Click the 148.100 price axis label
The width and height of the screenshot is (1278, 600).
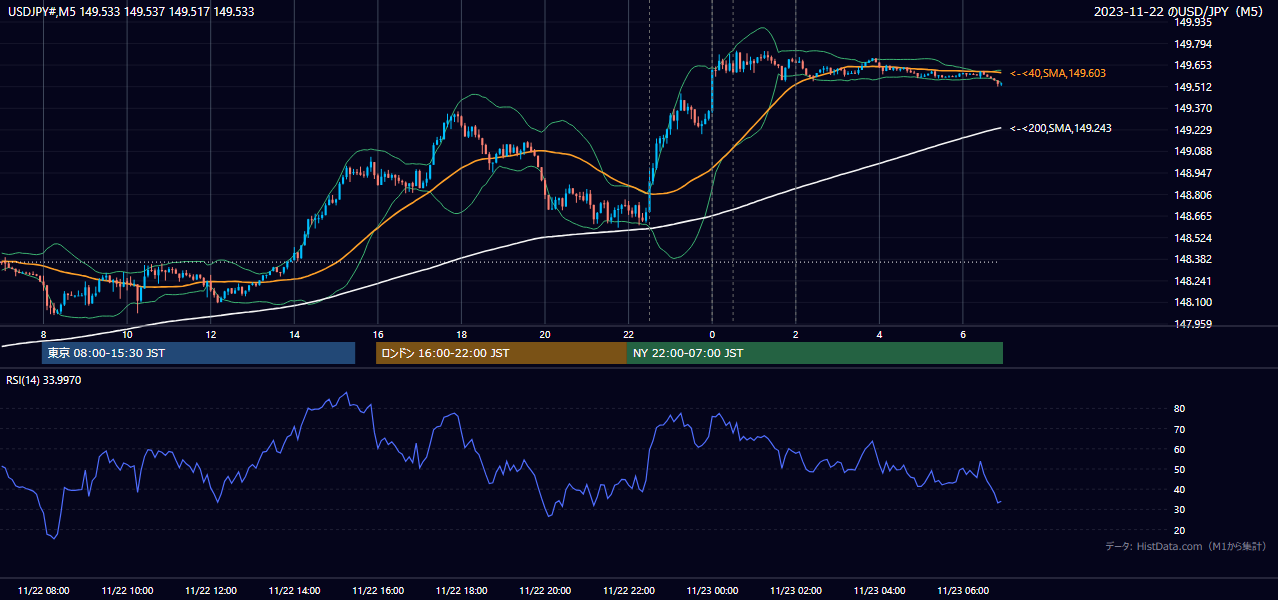tap(1194, 303)
